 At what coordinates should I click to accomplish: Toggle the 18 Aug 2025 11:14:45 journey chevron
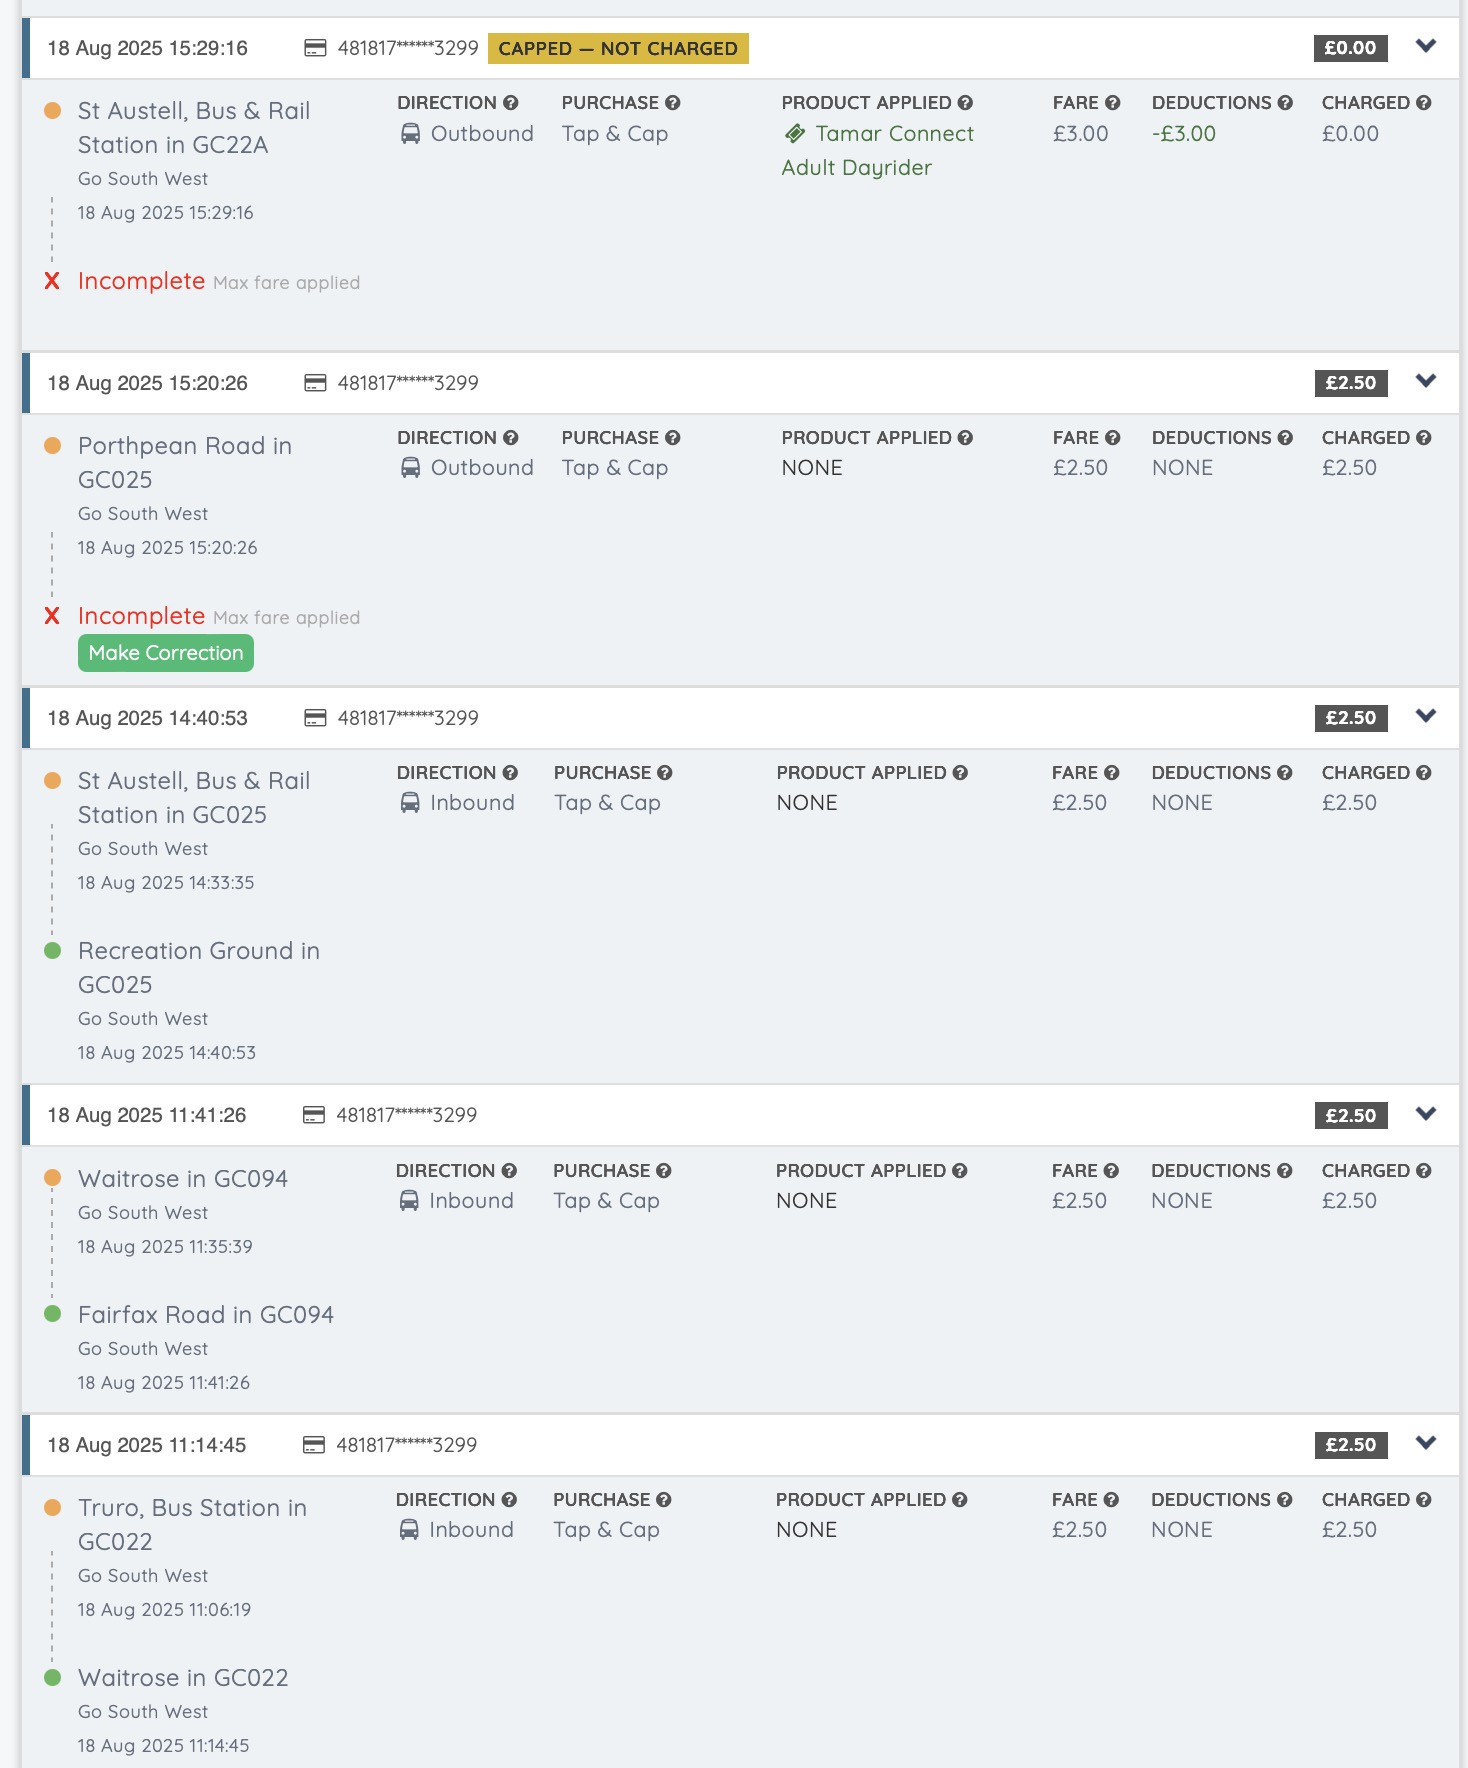[1426, 1443]
